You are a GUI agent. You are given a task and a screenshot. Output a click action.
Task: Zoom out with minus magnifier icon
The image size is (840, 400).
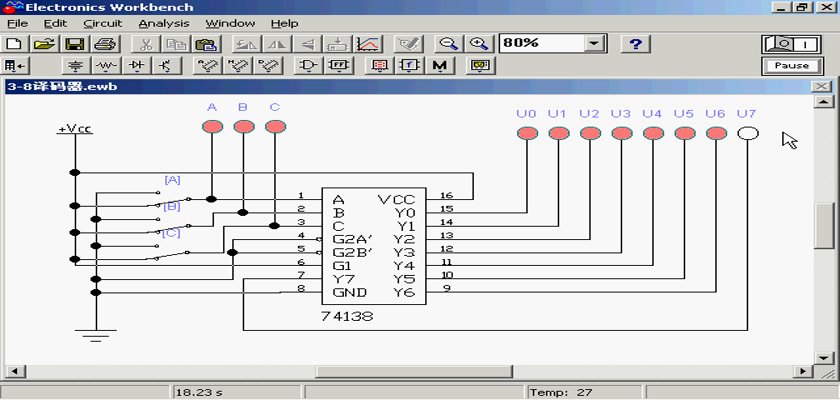pos(448,44)
